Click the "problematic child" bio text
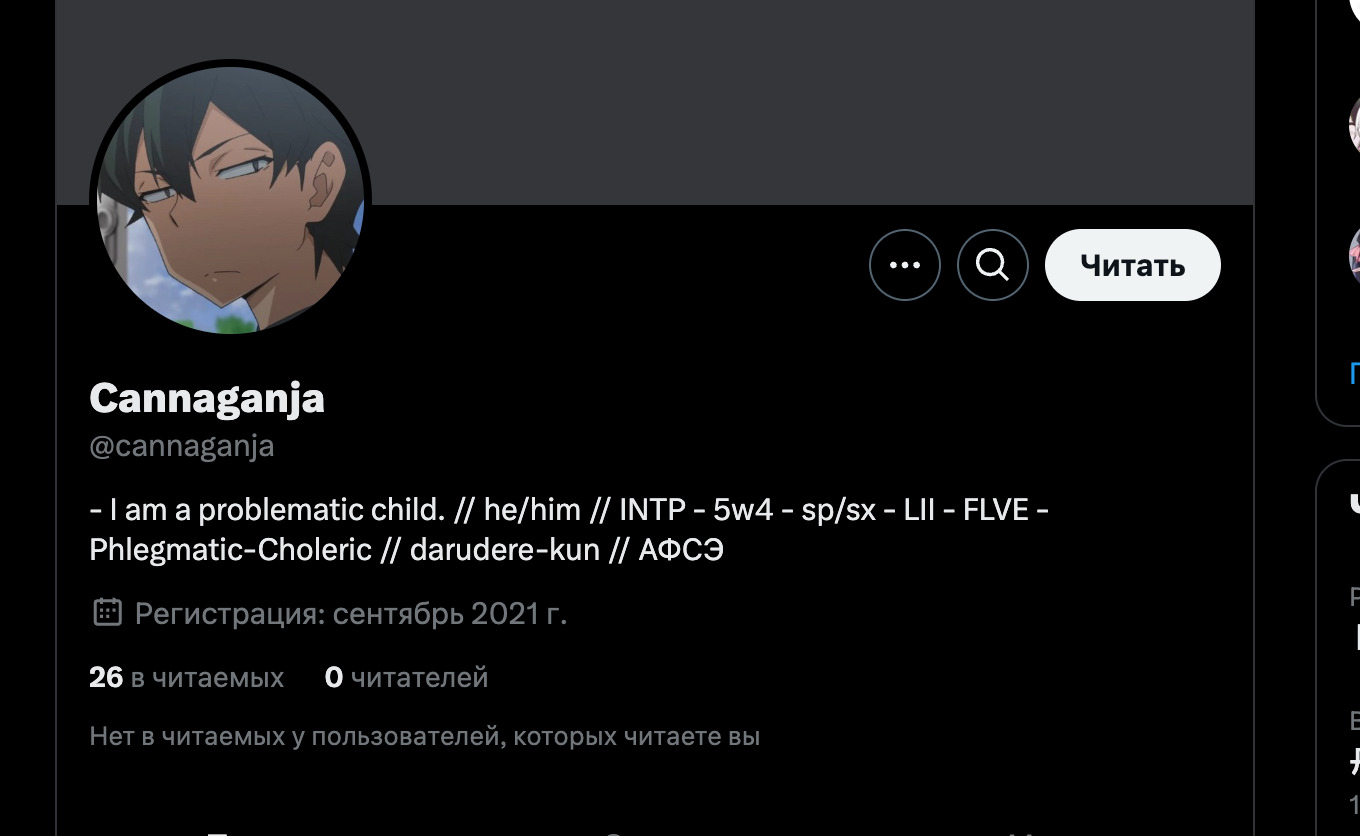Viewport: 1360px width, 836px height. 320,510
